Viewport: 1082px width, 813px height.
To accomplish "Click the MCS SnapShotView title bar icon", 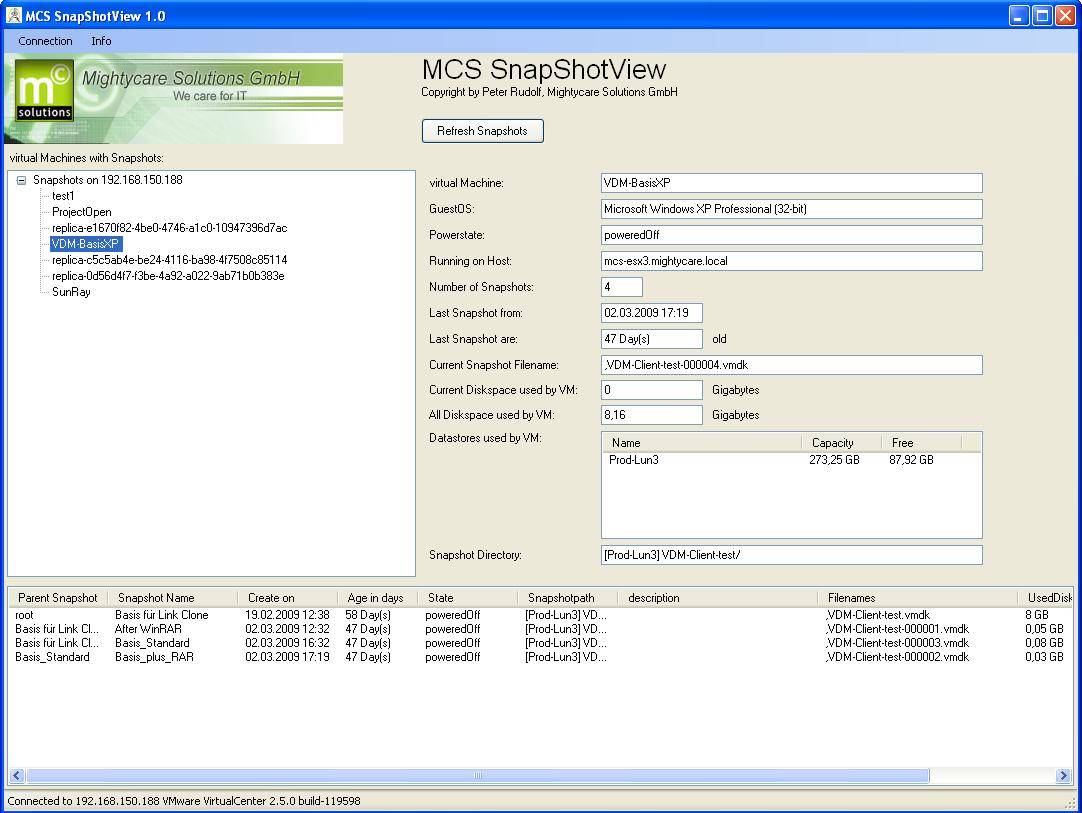I will pos(14,15).
